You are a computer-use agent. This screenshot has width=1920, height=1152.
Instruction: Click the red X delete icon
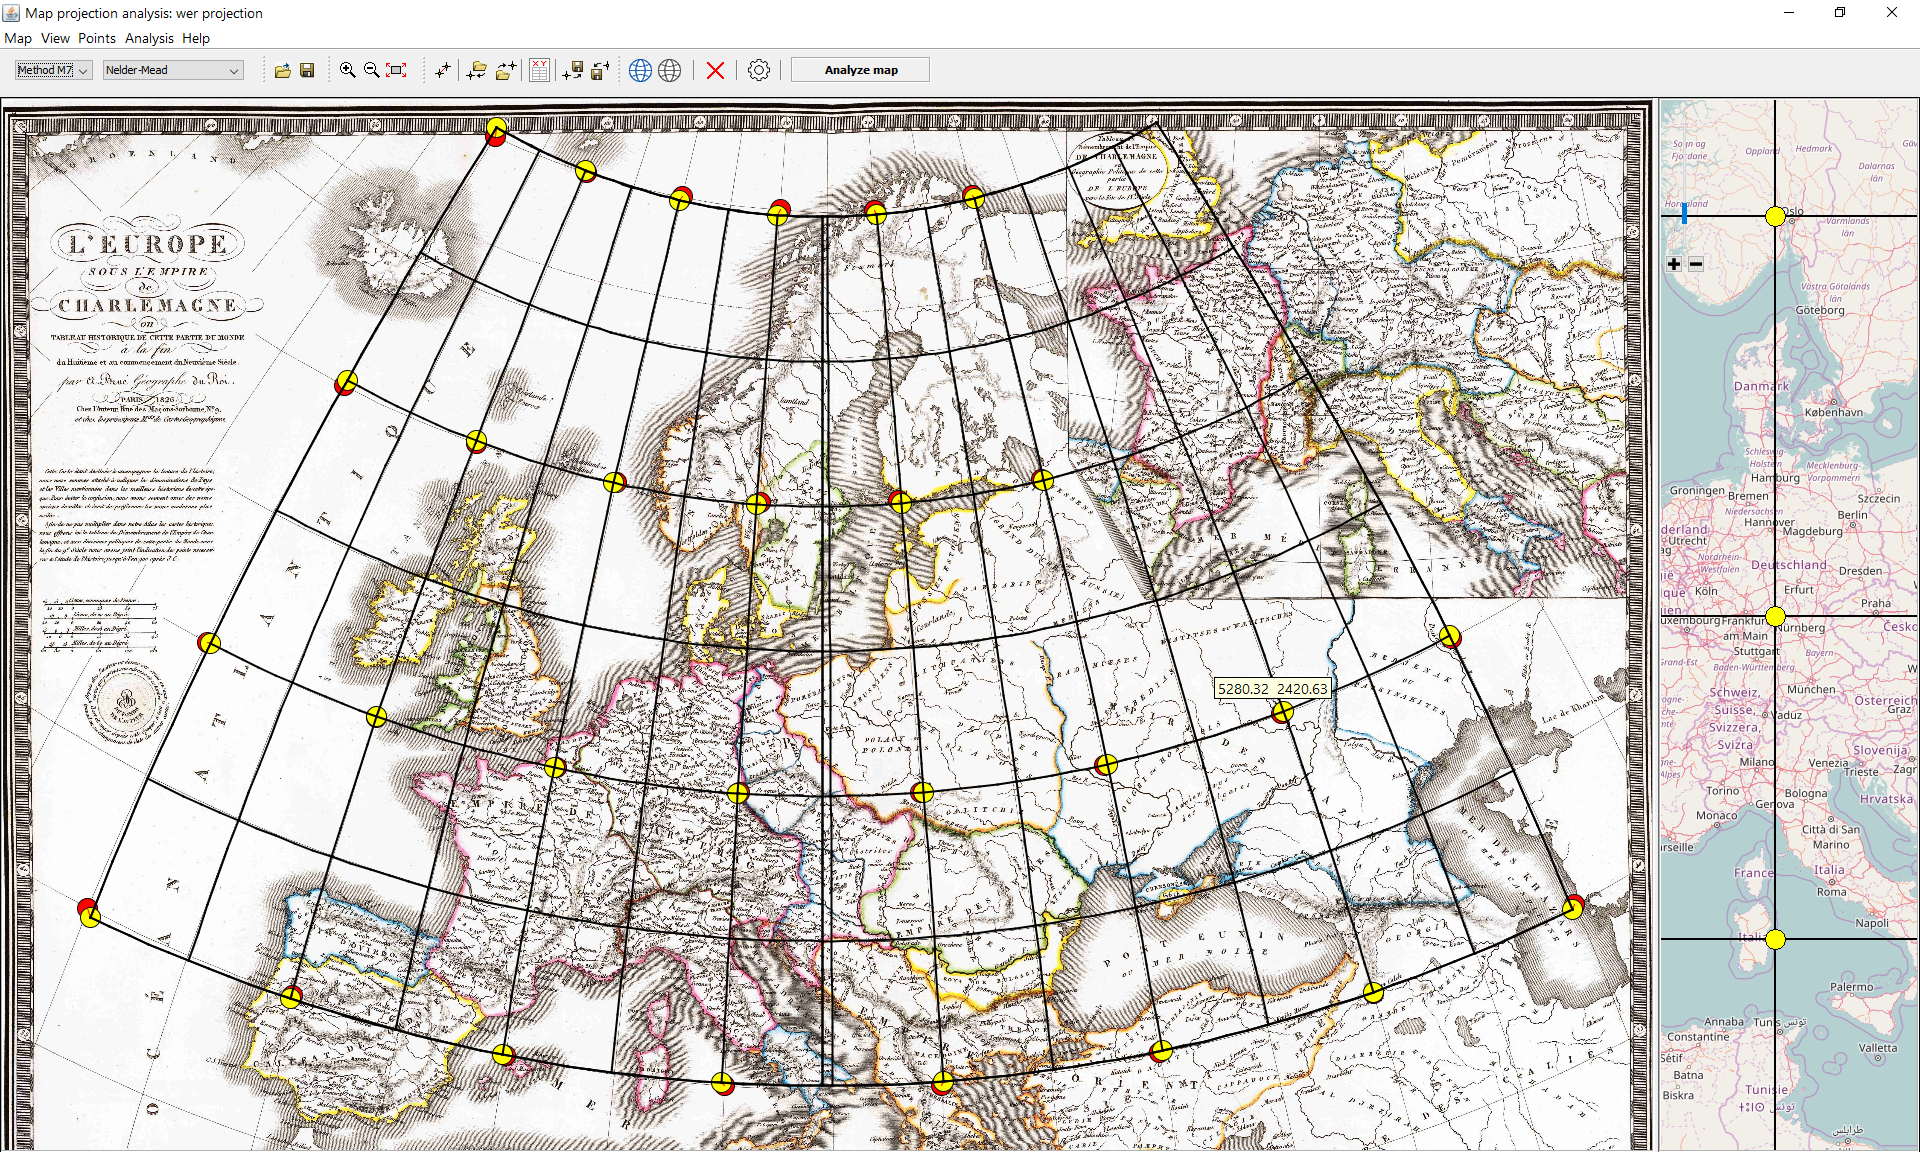[x=715, y=70]
